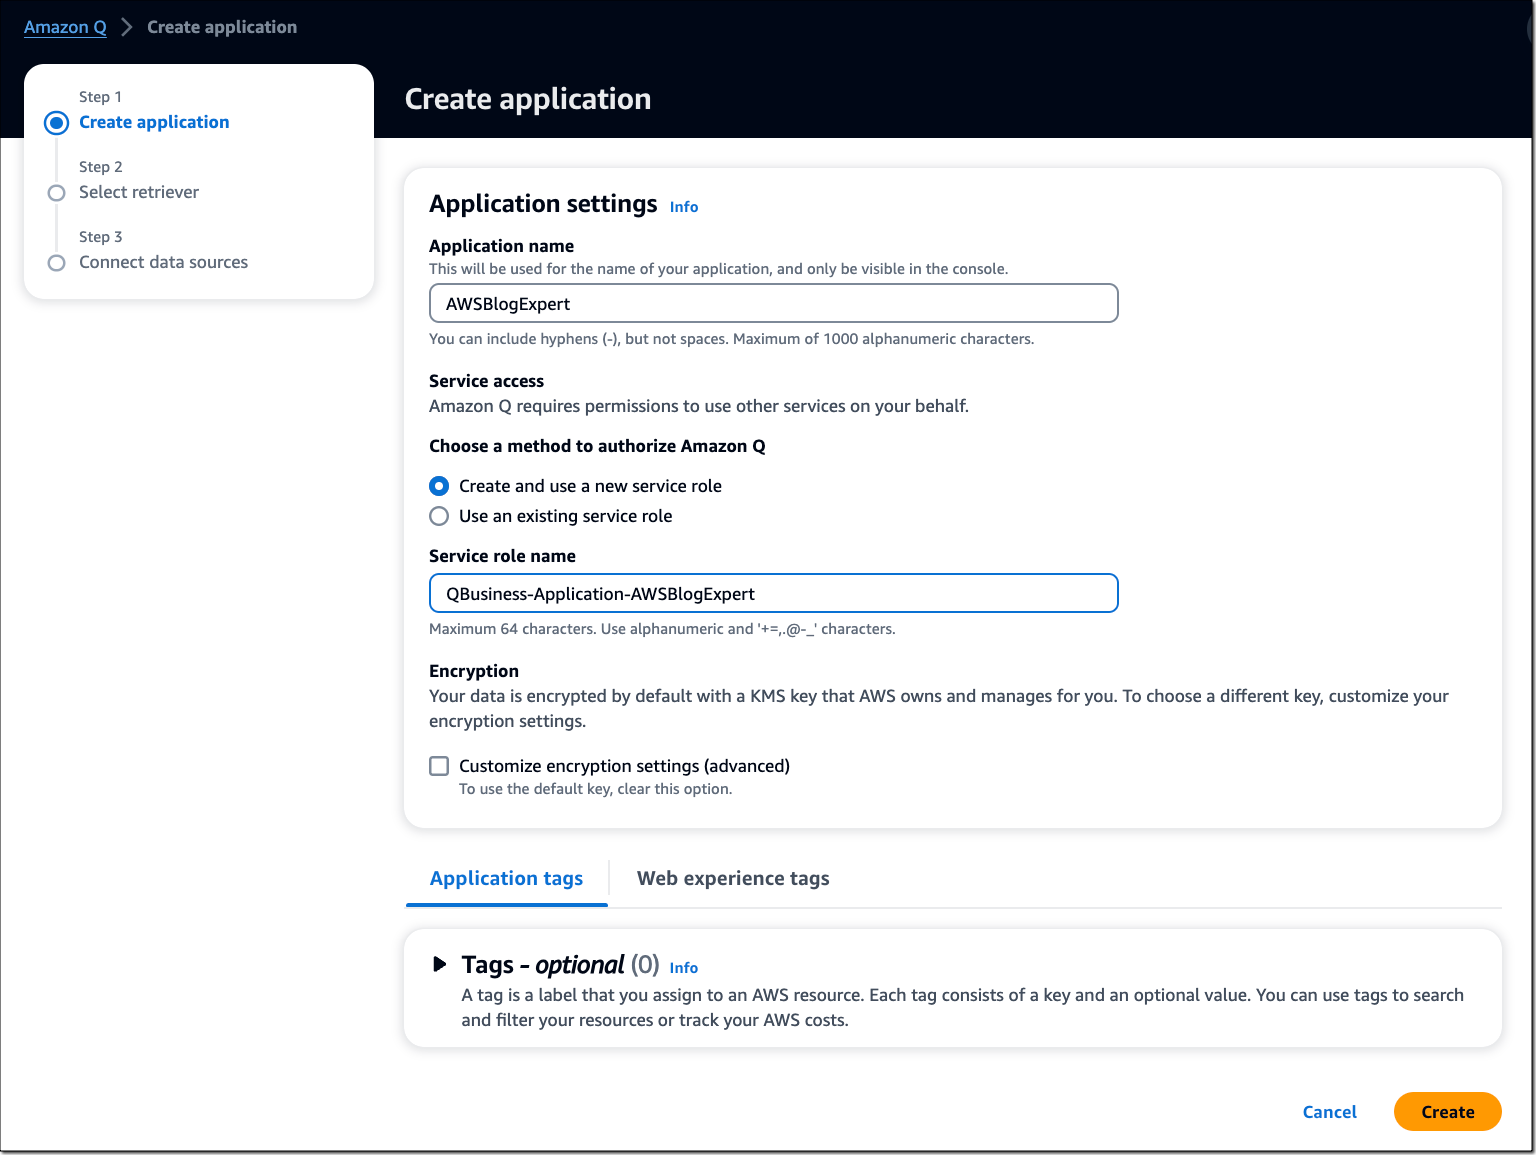Open the Application settings Info link
Screen dimensions: 1536x1155
[x=684, y=206]
